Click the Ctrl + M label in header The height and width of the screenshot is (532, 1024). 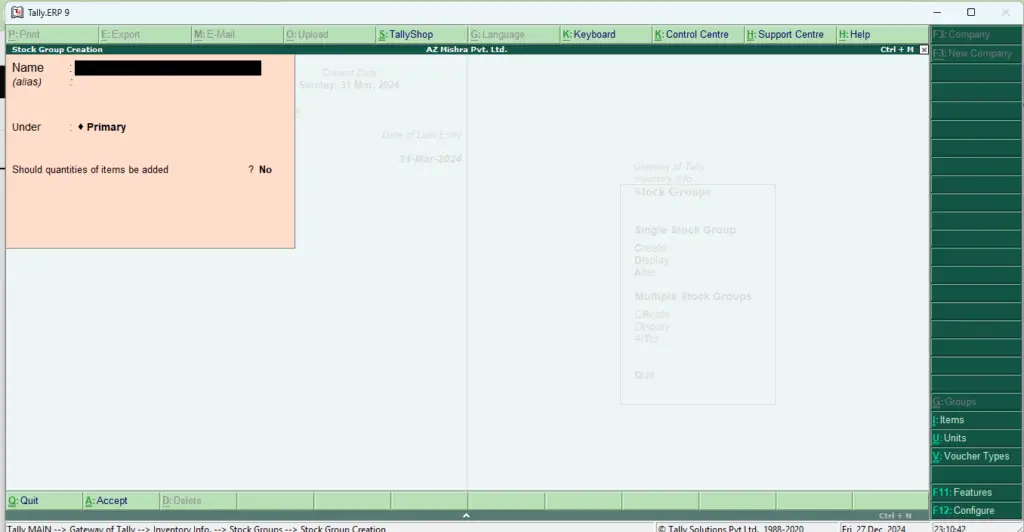pos(897,50)
